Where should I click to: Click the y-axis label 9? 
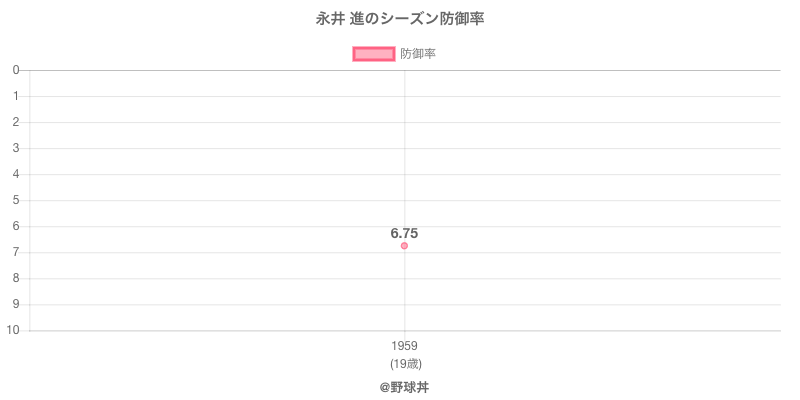(x=17, y=304)
